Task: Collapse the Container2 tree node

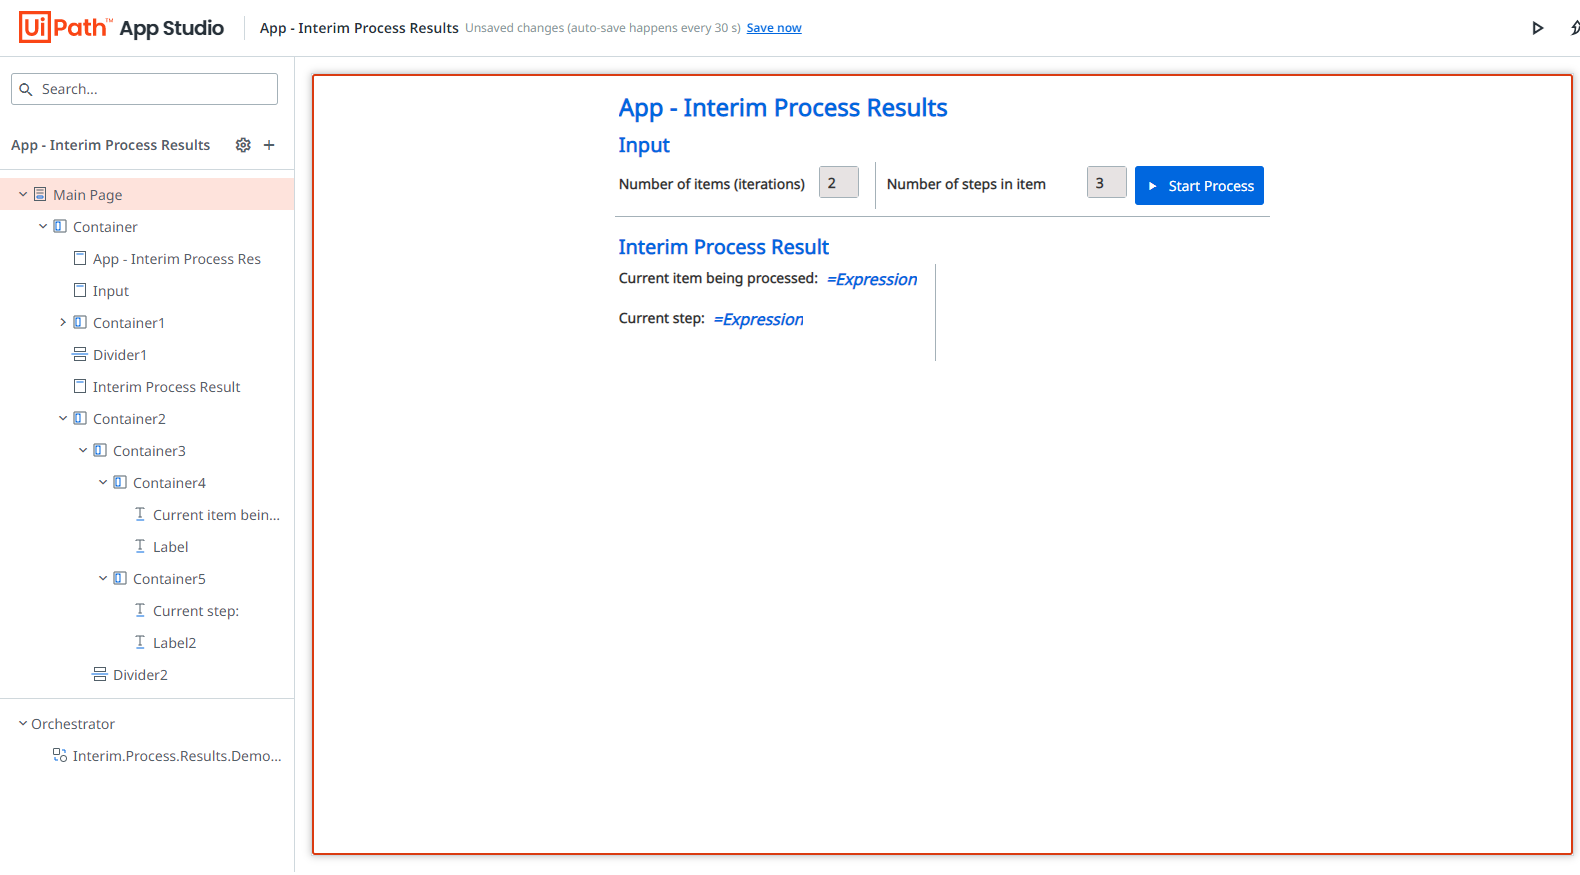Action: point(63,419)
